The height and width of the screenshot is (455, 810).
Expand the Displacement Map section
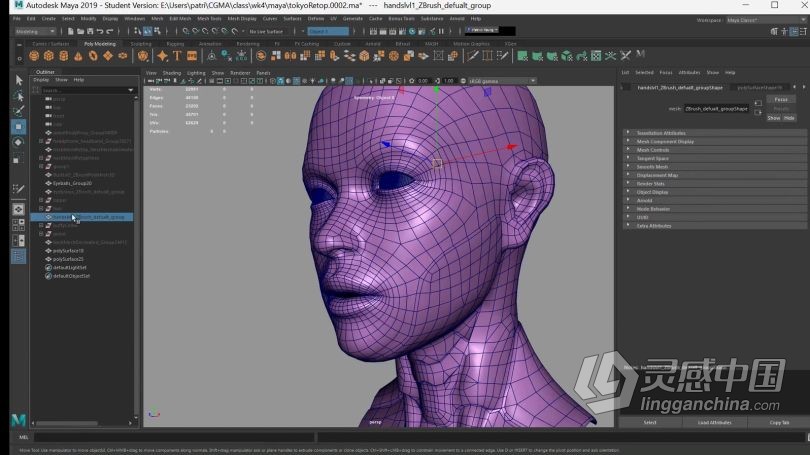715,175
